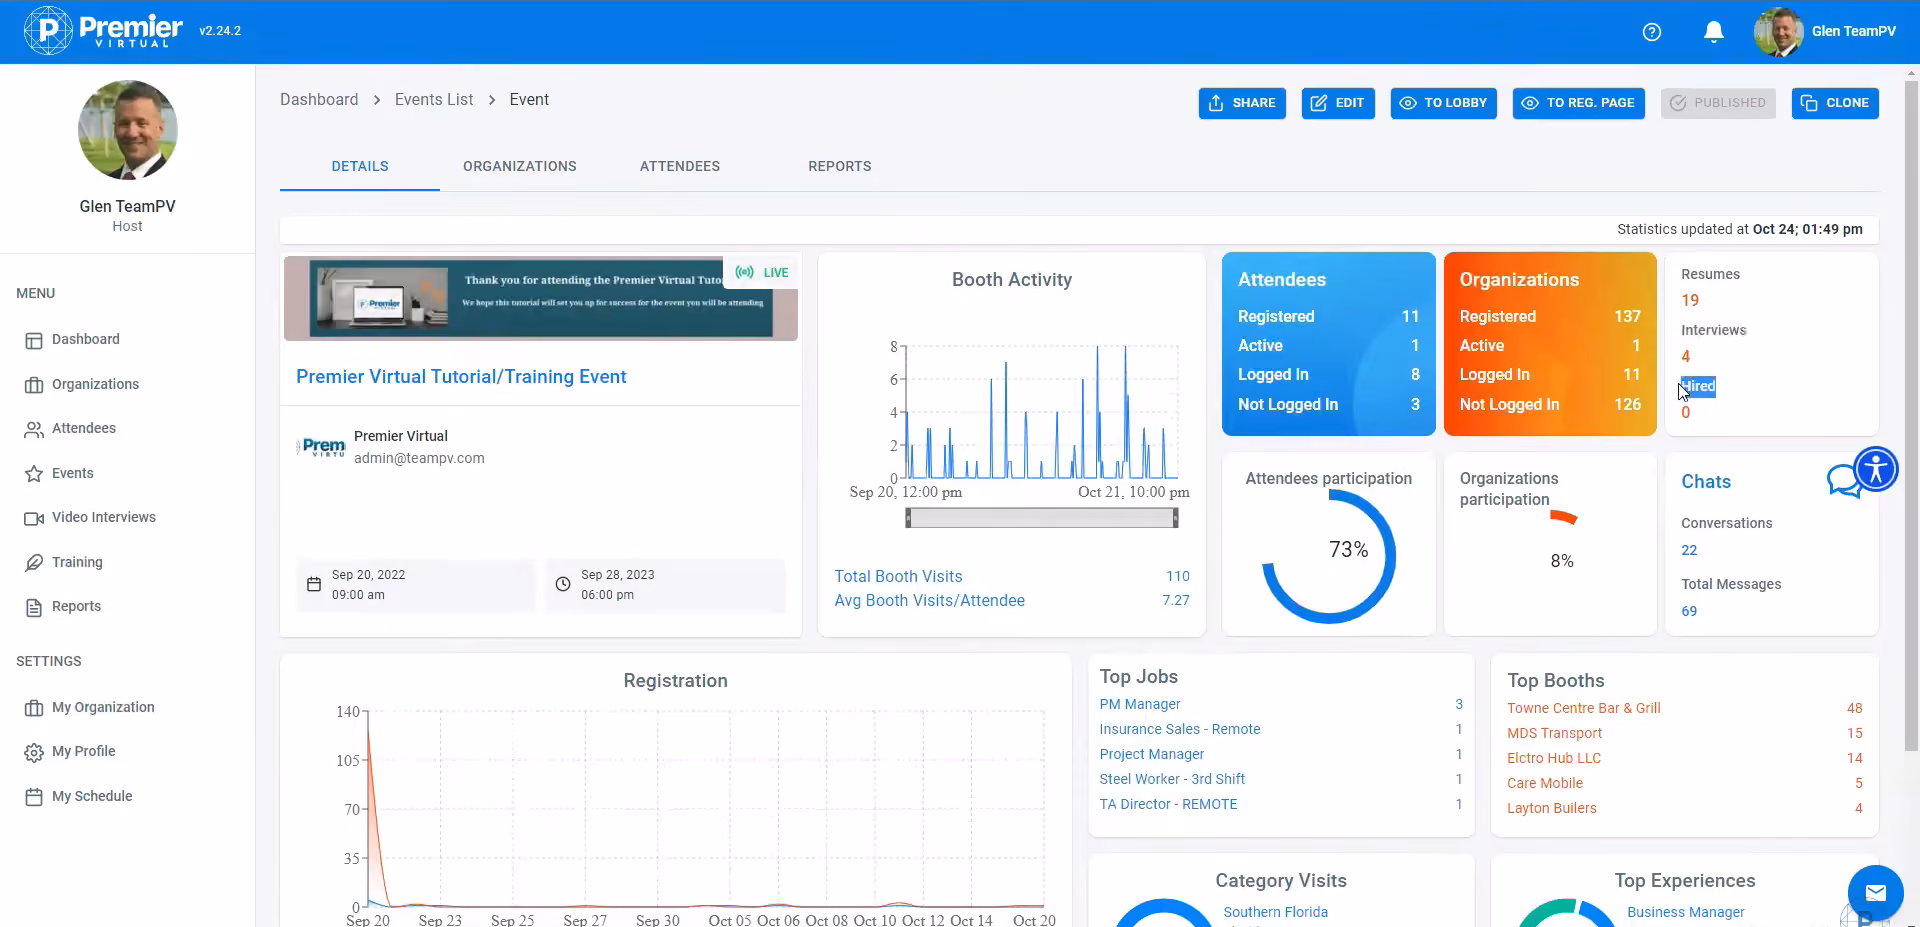This screenshot has width=1920, height=927.
Task: Click the Chats speech bubble icon
Action: [1843, 482]
